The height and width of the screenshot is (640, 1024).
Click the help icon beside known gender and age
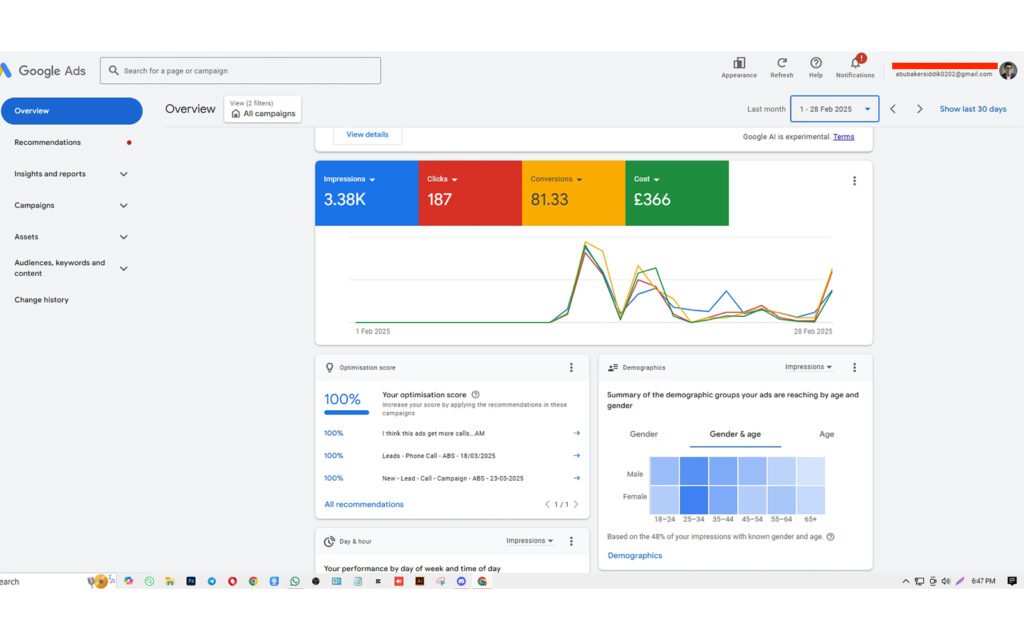(x=831, y=537)
